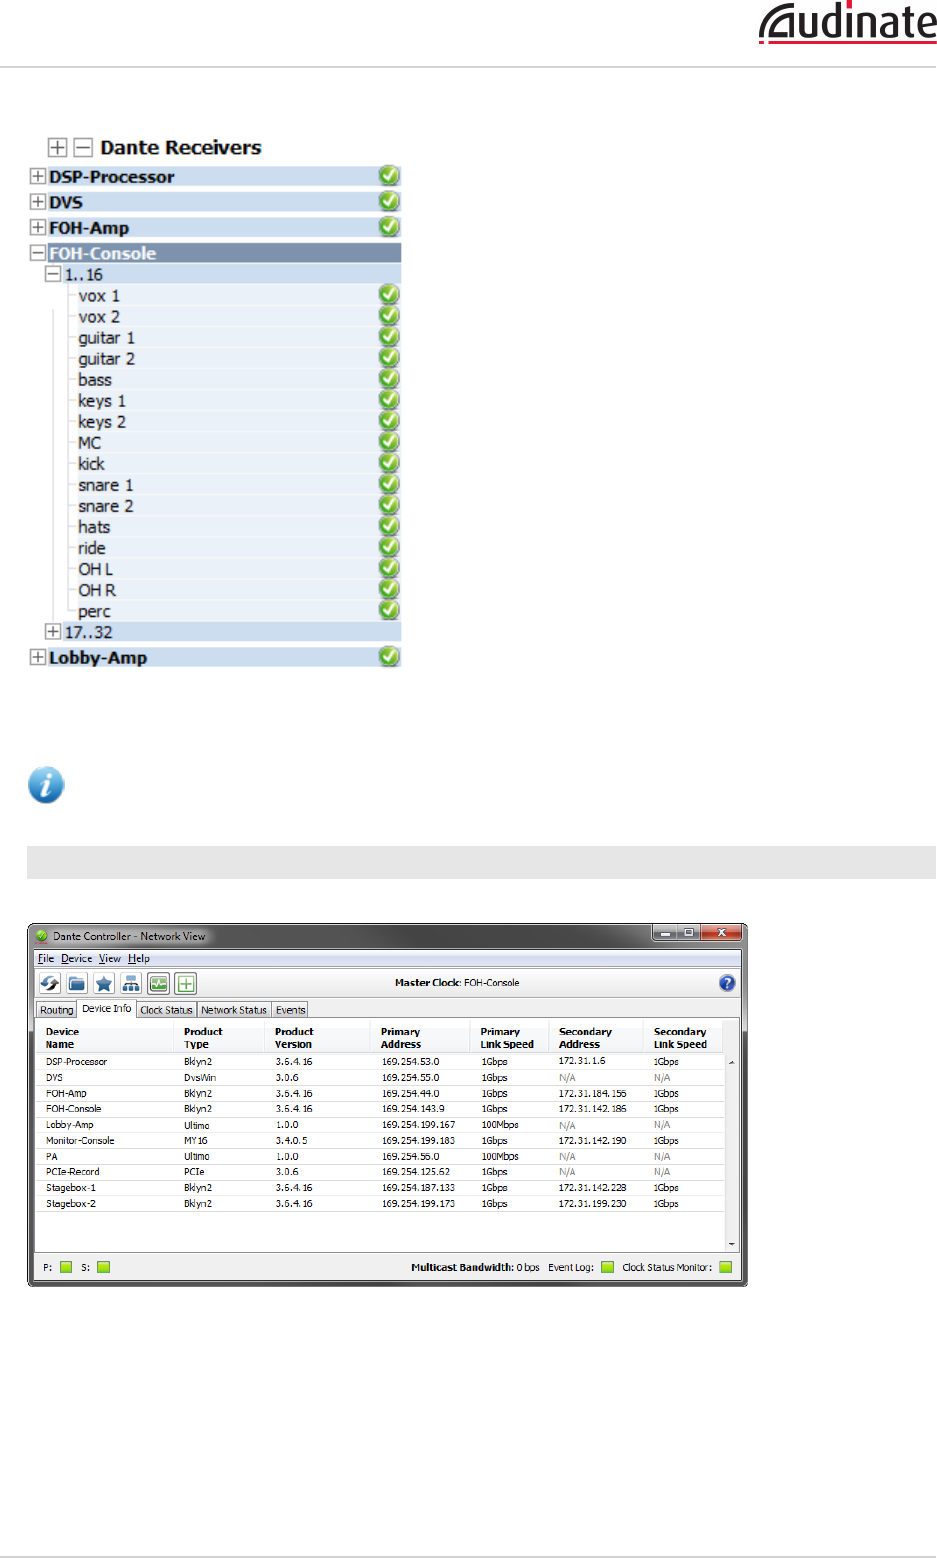
Task: Click green check beside kick
Action: click(389, 463)
